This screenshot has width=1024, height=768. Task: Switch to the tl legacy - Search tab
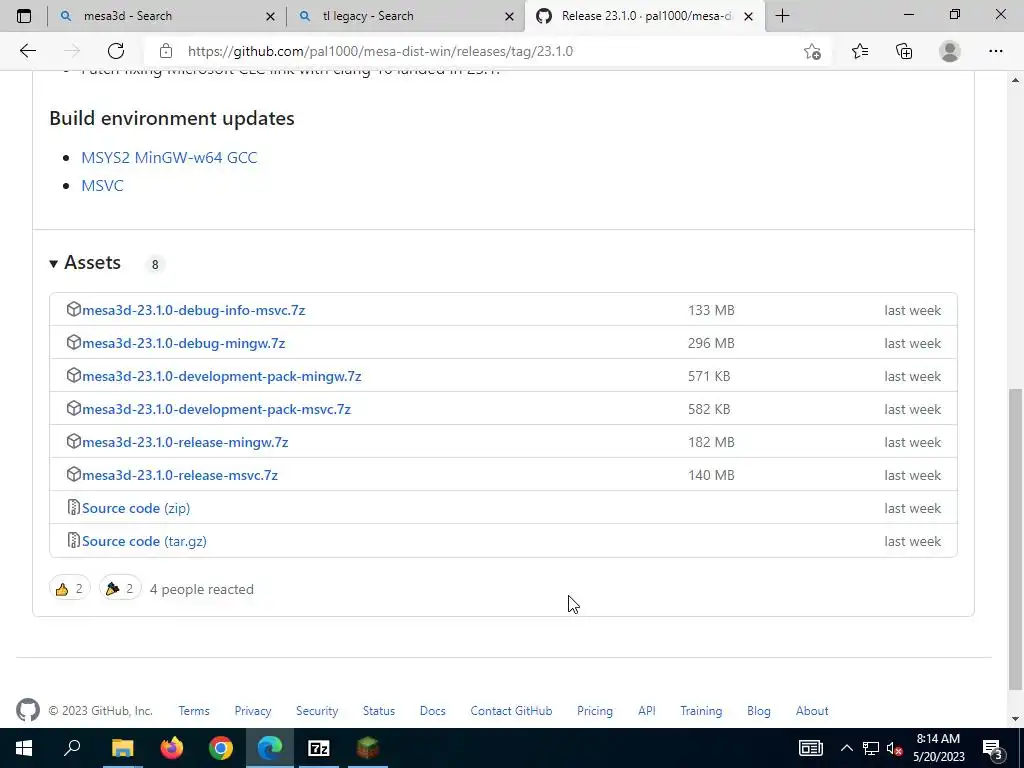click(x=406, y=16)
